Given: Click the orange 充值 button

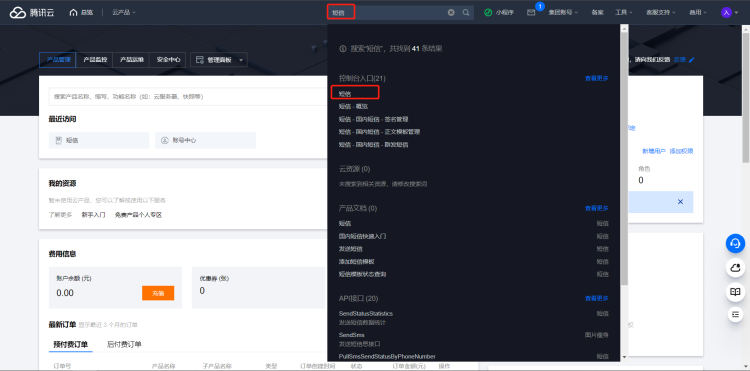Looking at the screenshot, I should coord(158,293).
